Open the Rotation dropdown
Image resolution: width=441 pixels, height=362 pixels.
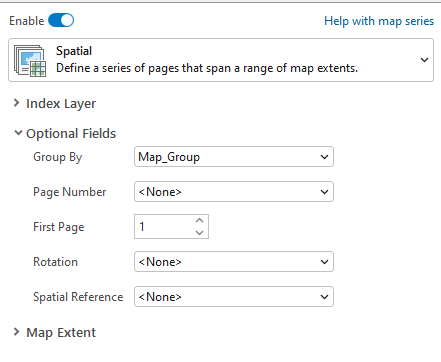[234, 262]
